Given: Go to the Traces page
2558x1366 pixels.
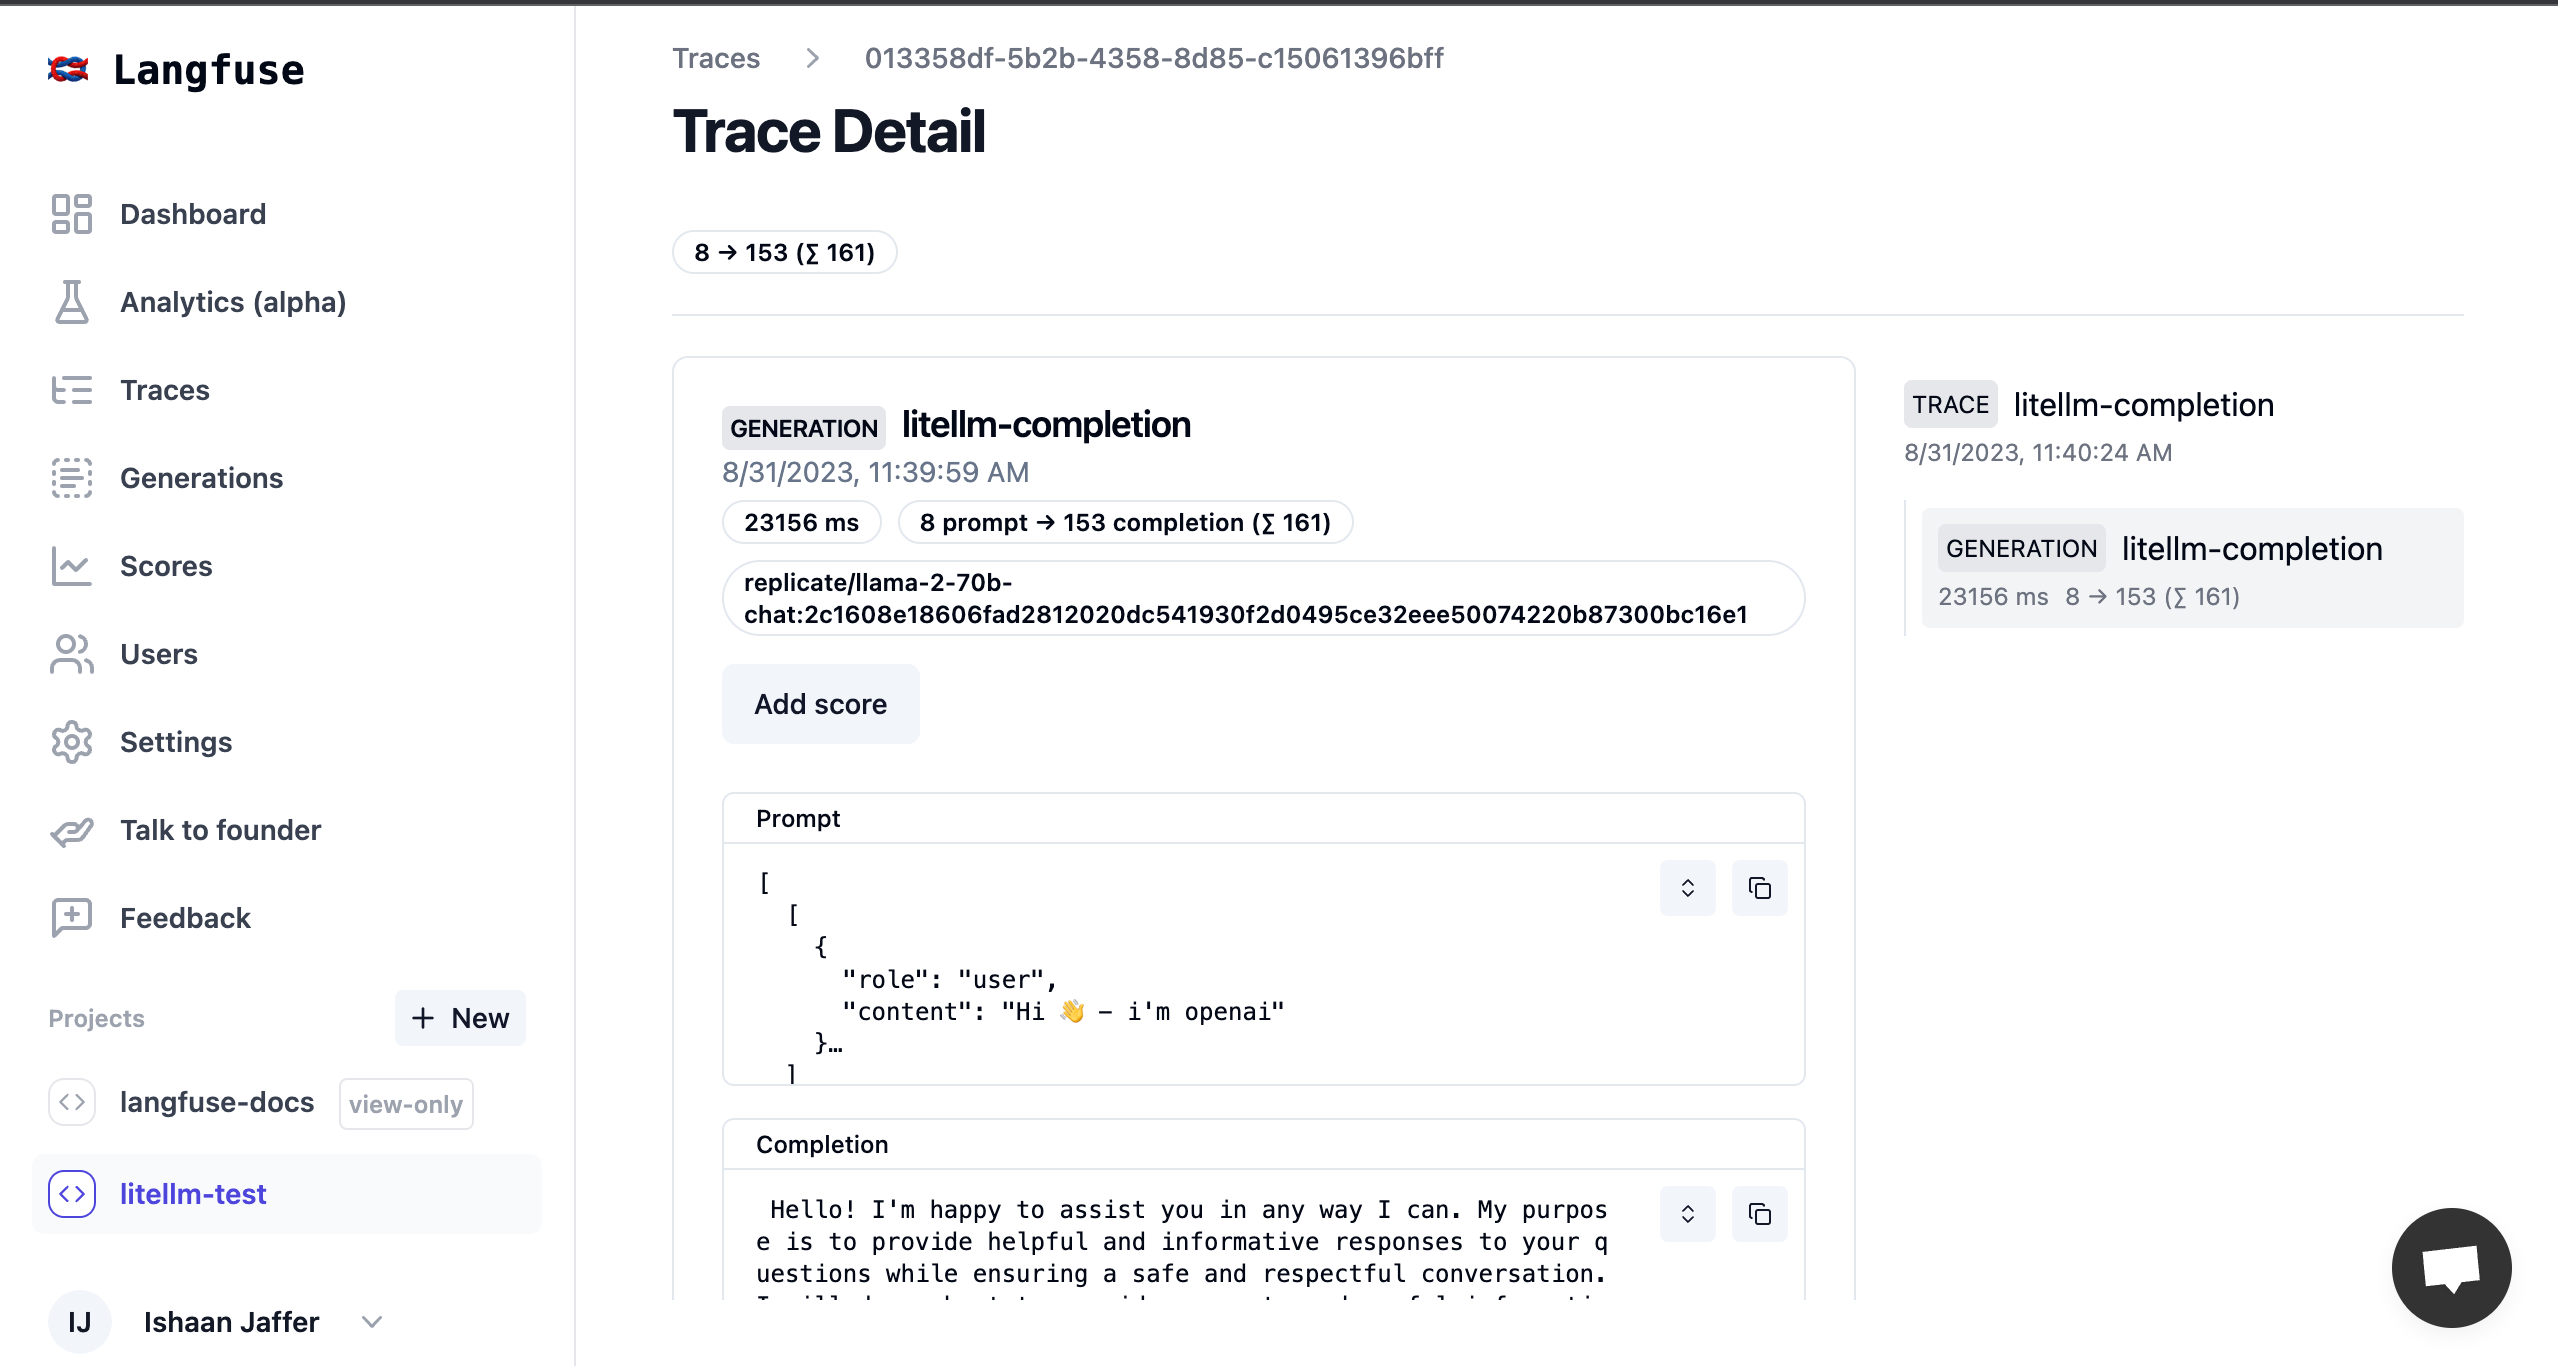Looking at the screenshot, I should pyautogui.click(x=164, y=390).
